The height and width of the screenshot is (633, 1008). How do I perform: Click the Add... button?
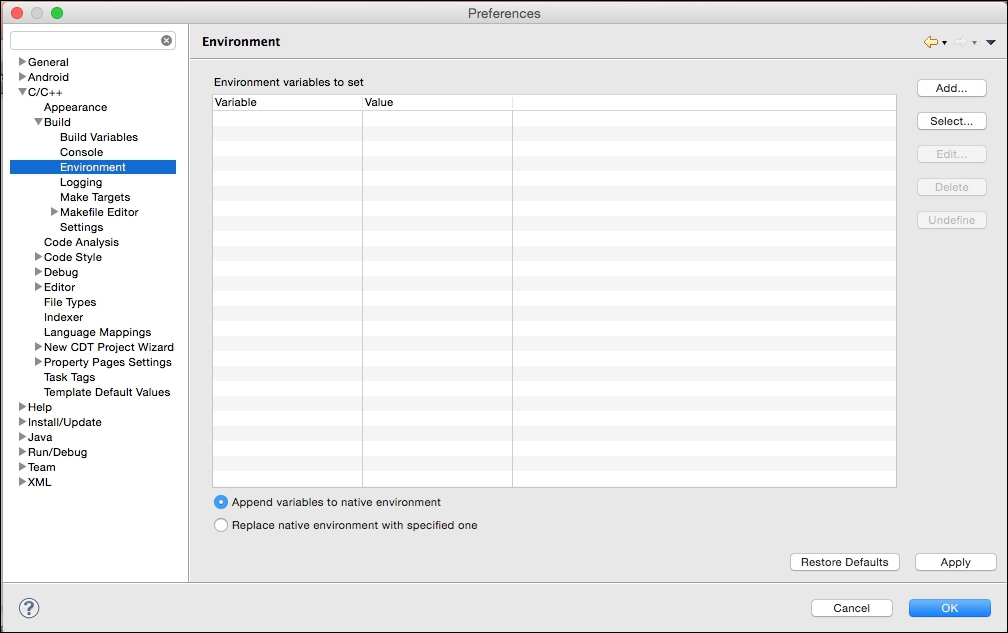[951, 88]
